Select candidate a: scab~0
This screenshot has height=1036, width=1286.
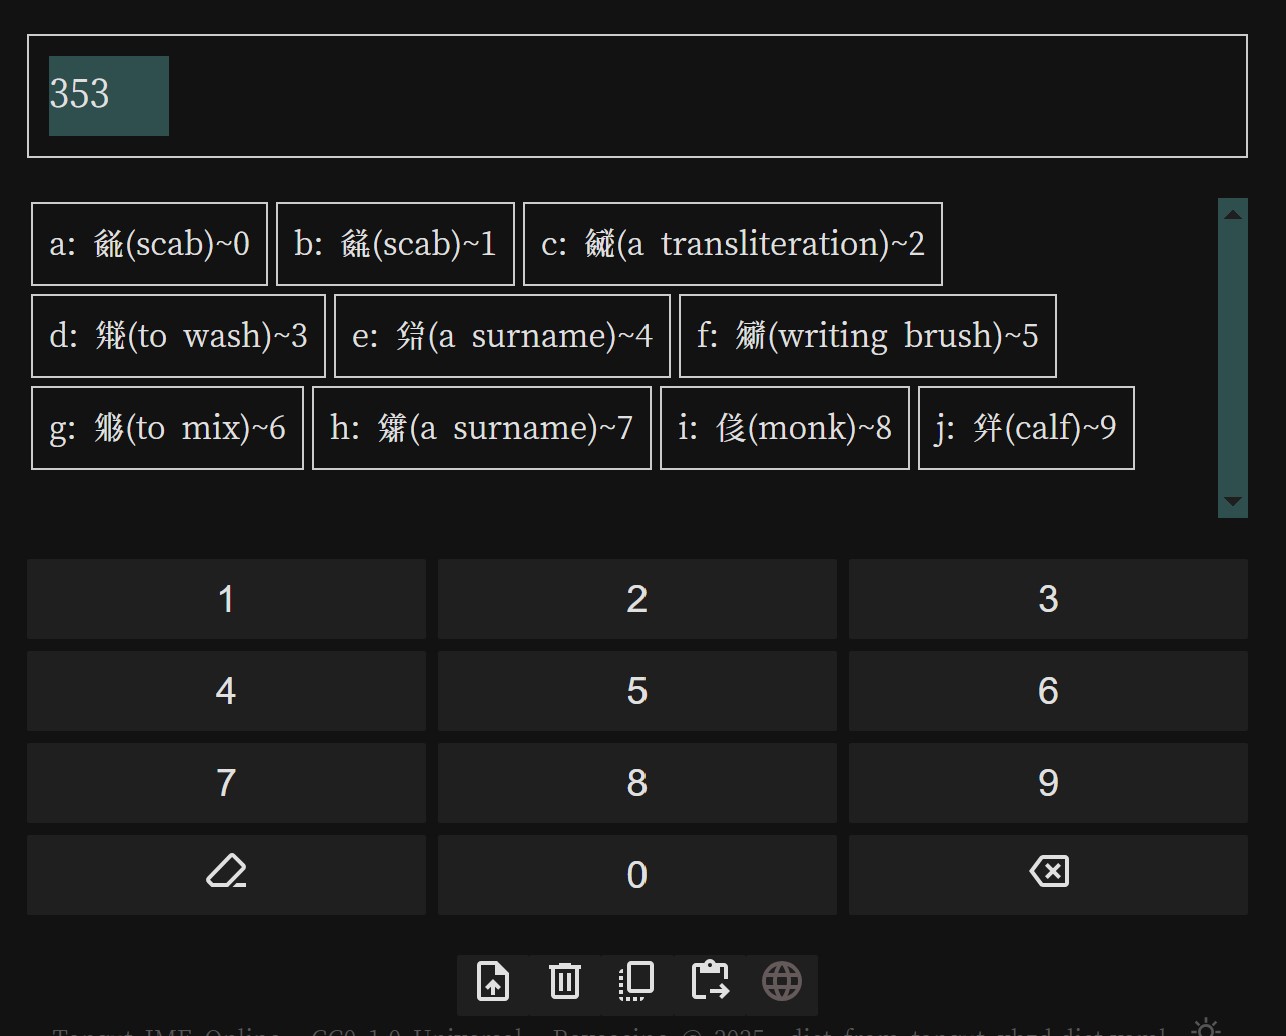click(x=149, y=244)
